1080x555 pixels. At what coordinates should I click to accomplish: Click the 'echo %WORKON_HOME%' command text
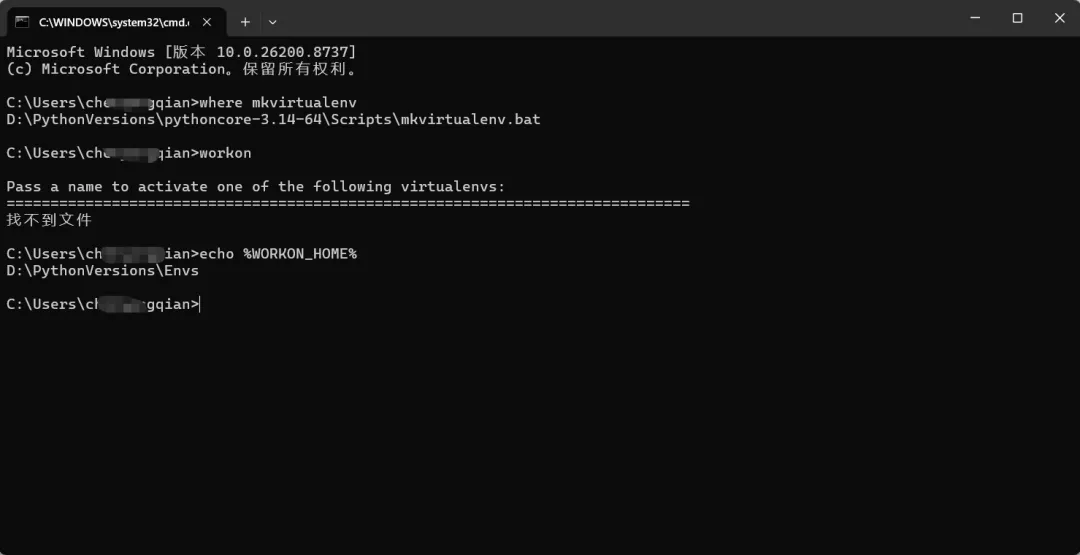pos(278,253)
